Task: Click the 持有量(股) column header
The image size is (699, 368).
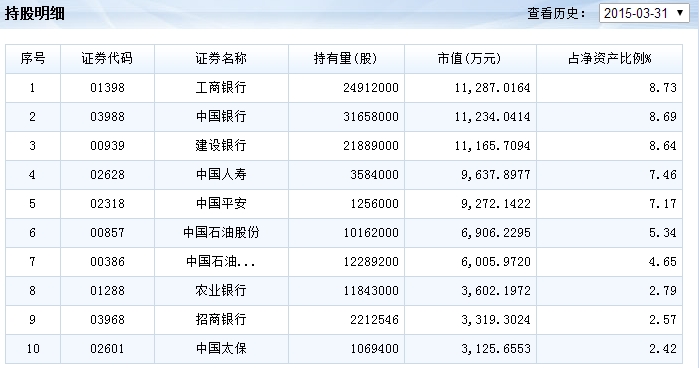Action: [345, 58]
